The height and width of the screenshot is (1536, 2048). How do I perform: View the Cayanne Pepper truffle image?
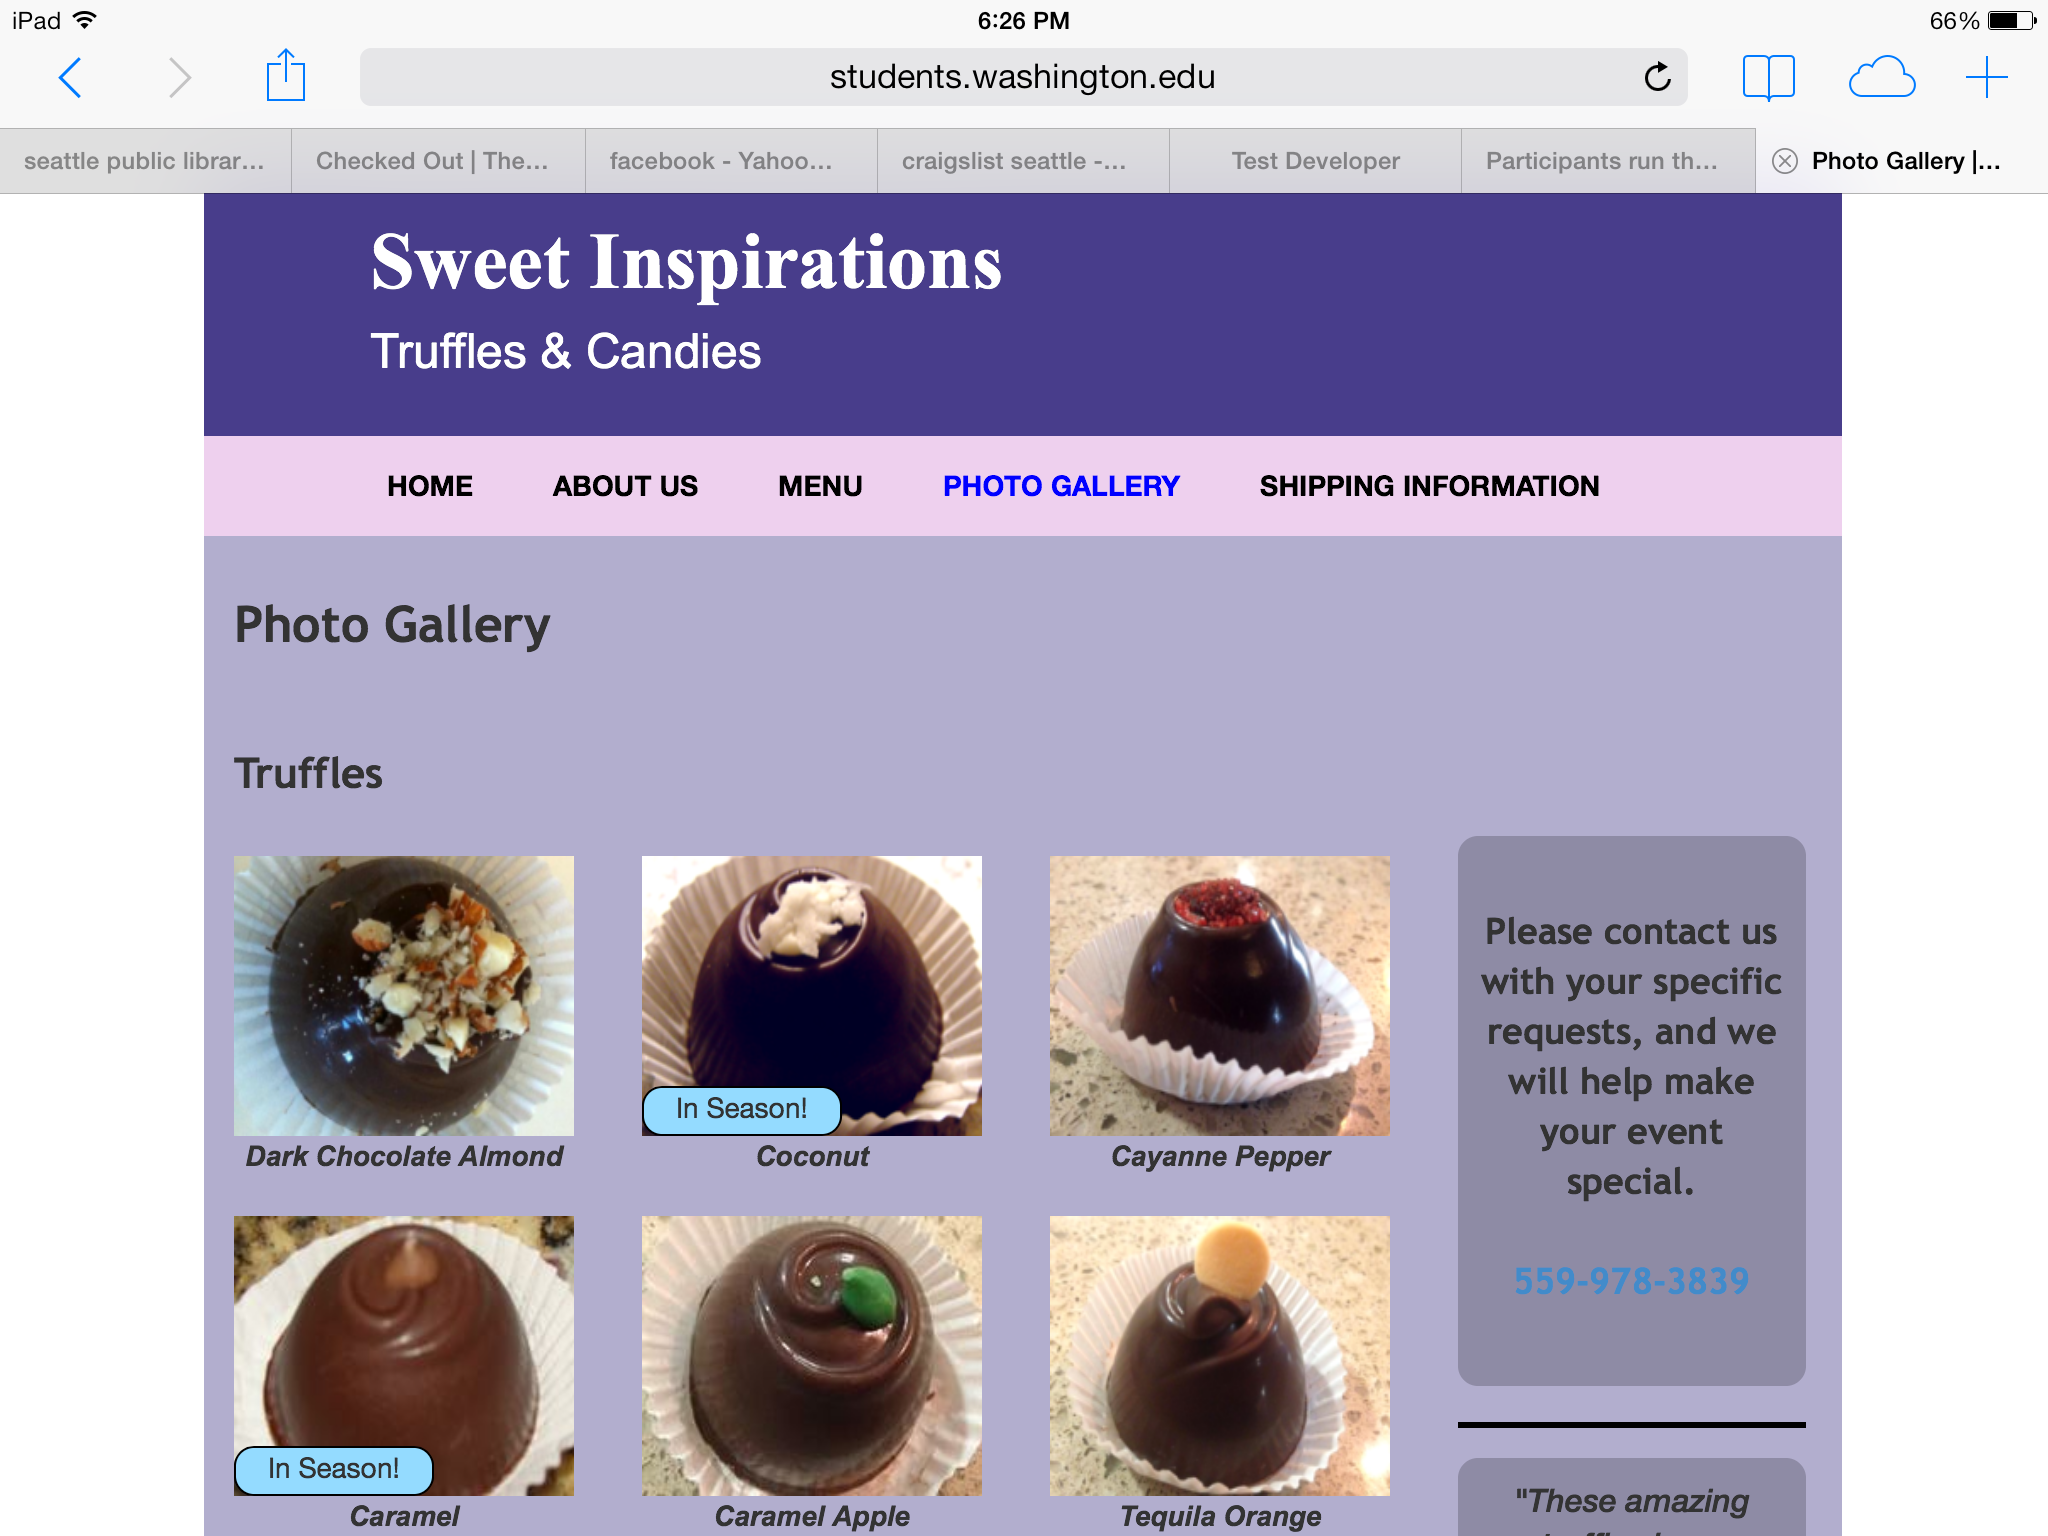[1220, 995]
